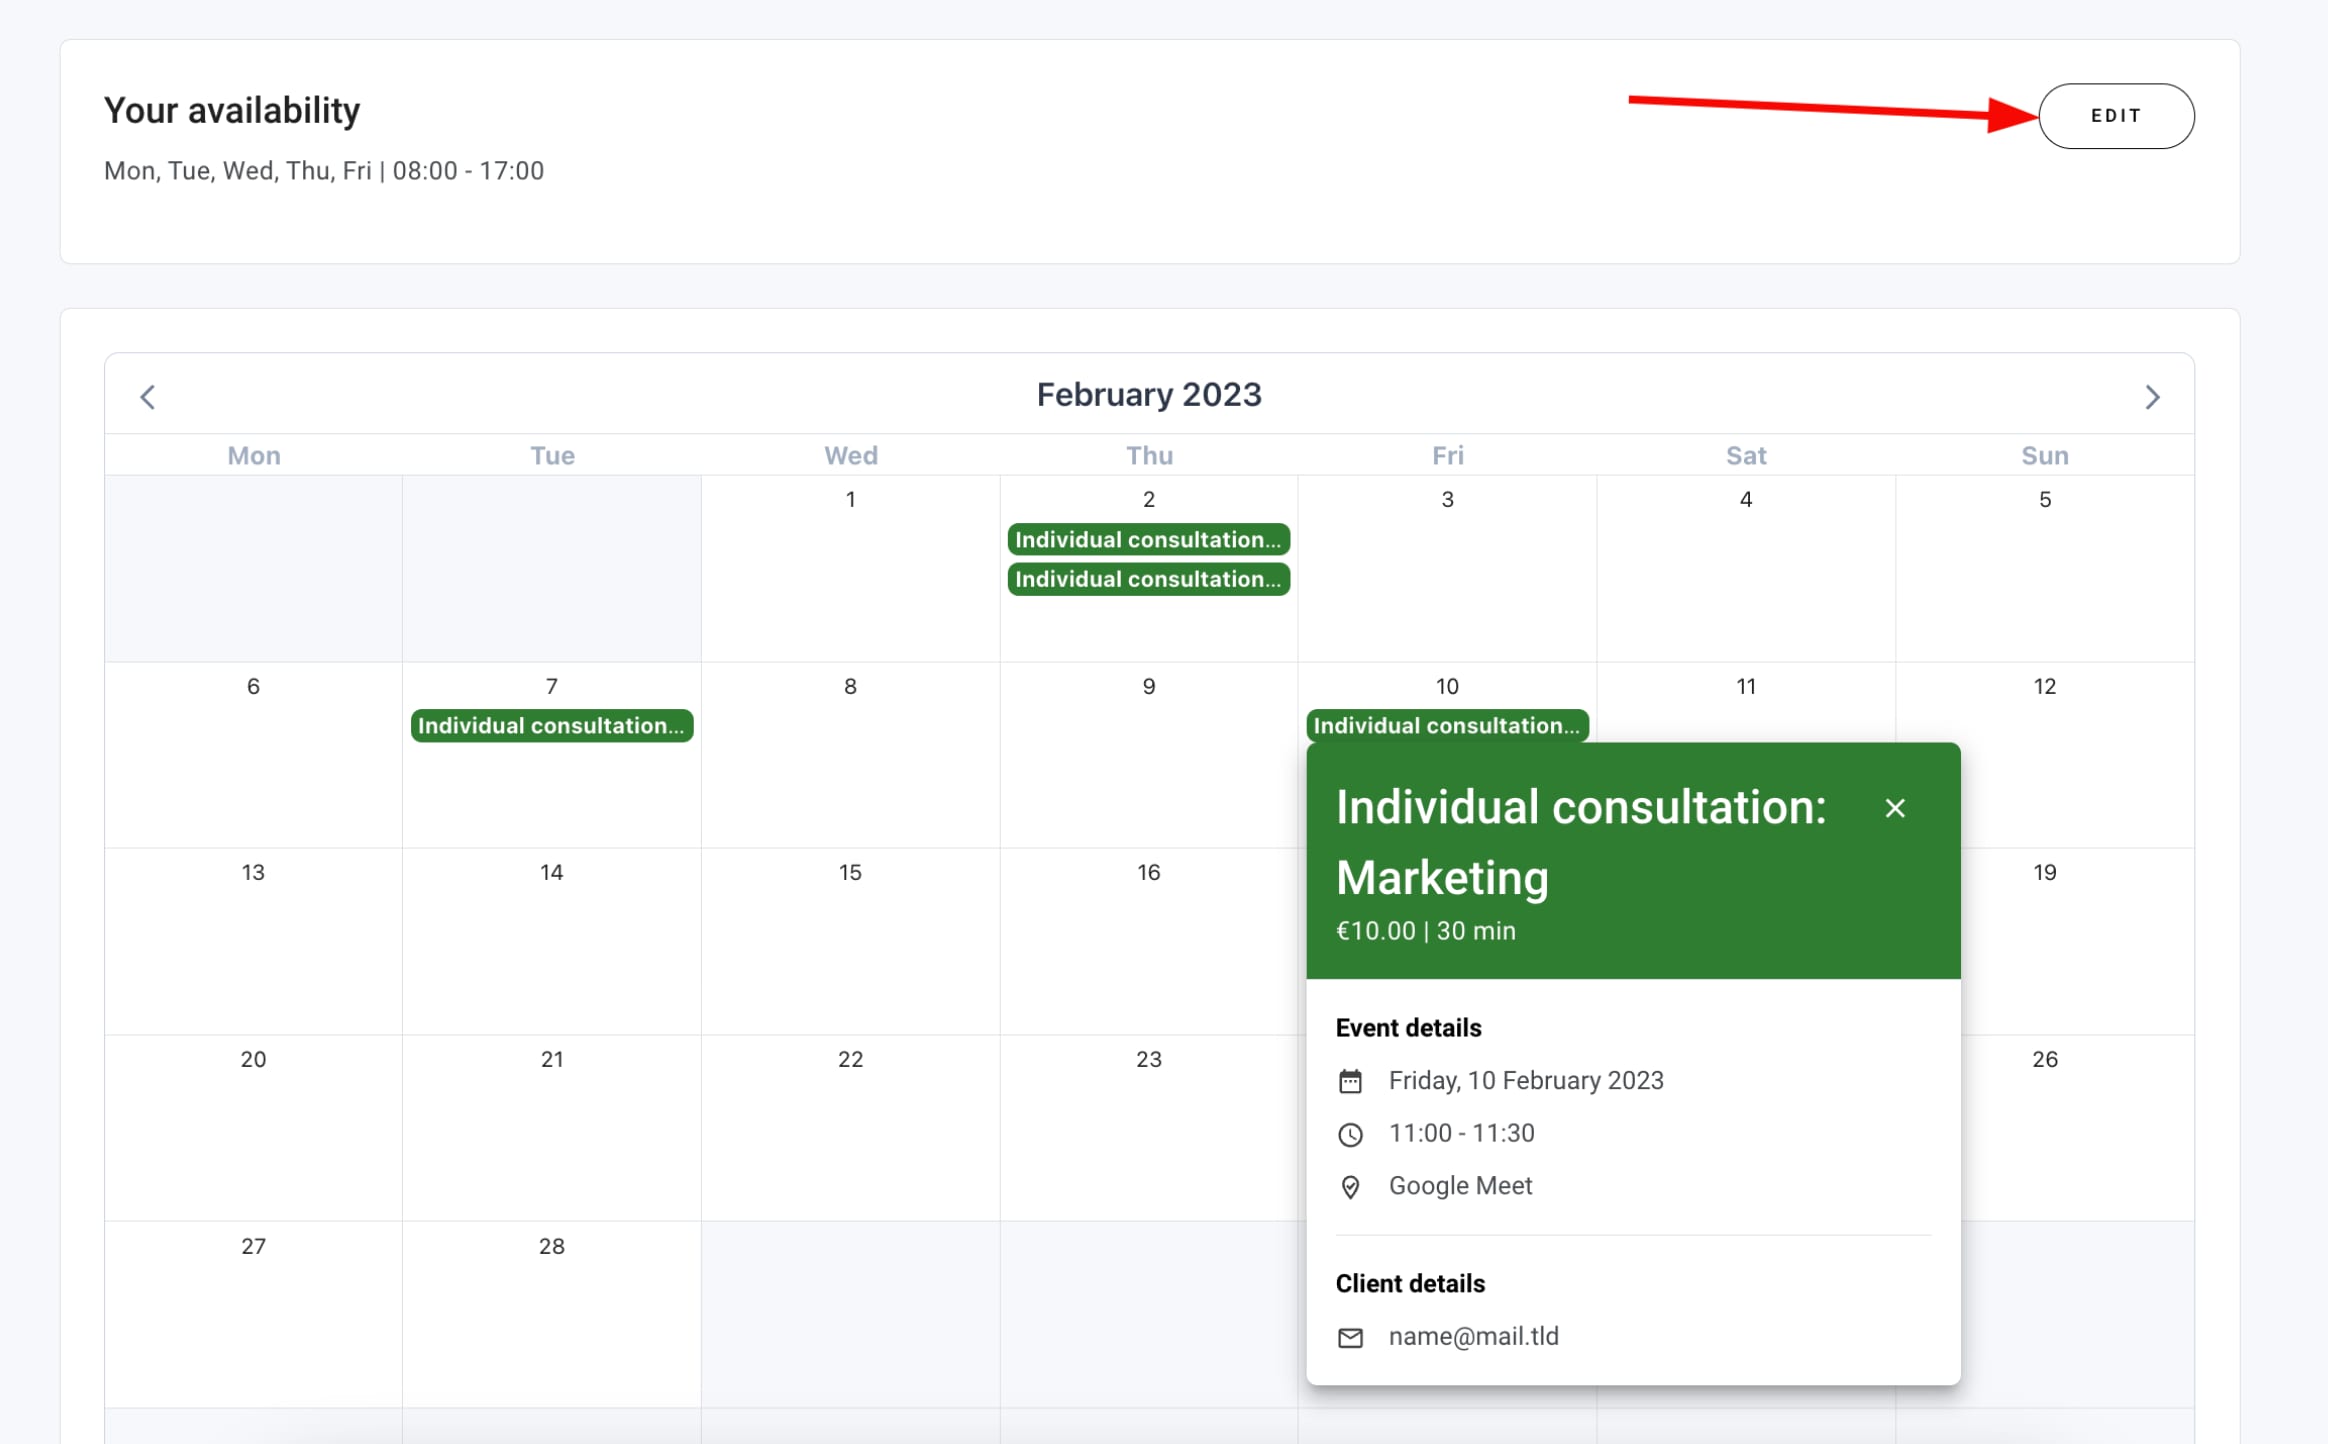Select February 15 day cell

pyautogui.click(x=850, y=940)
